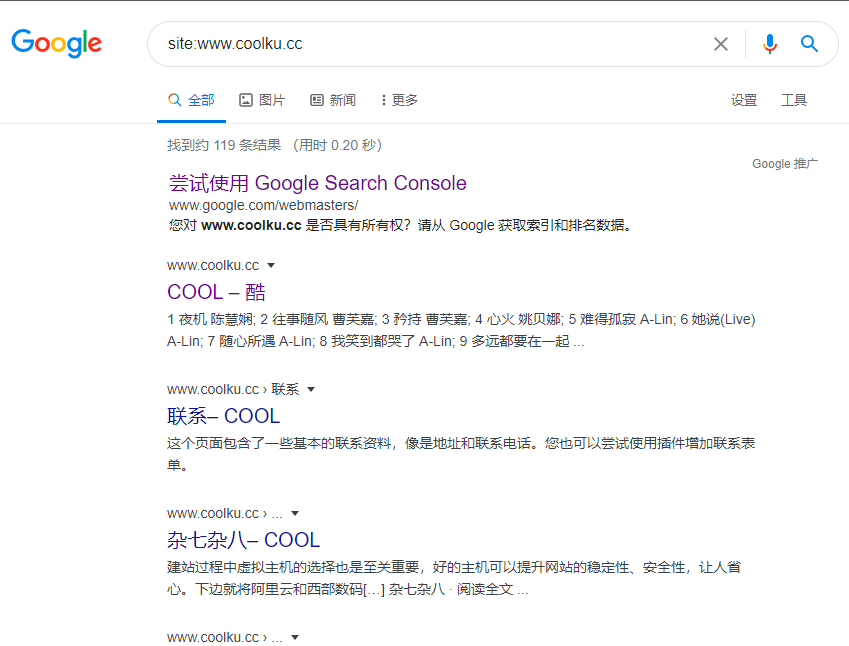
Task: Click inside the search field text
Action: tap(235, 44)
